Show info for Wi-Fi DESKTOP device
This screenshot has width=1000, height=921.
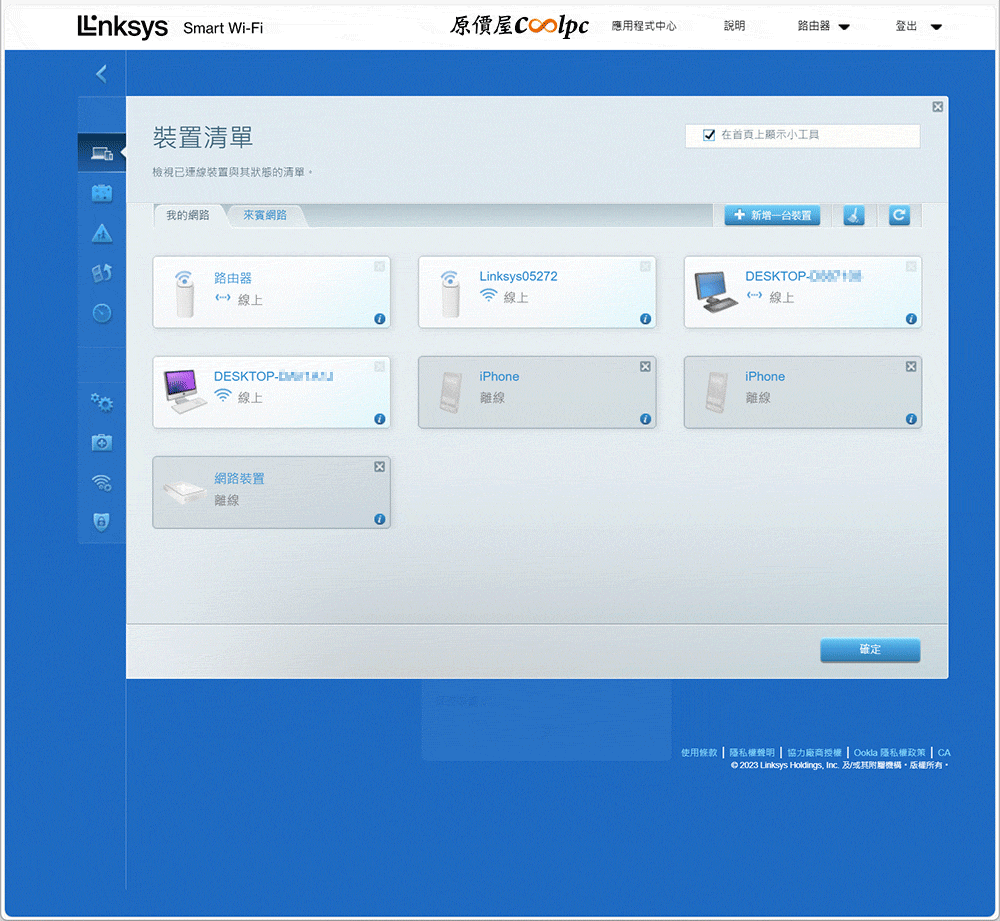tap(379, 419)
